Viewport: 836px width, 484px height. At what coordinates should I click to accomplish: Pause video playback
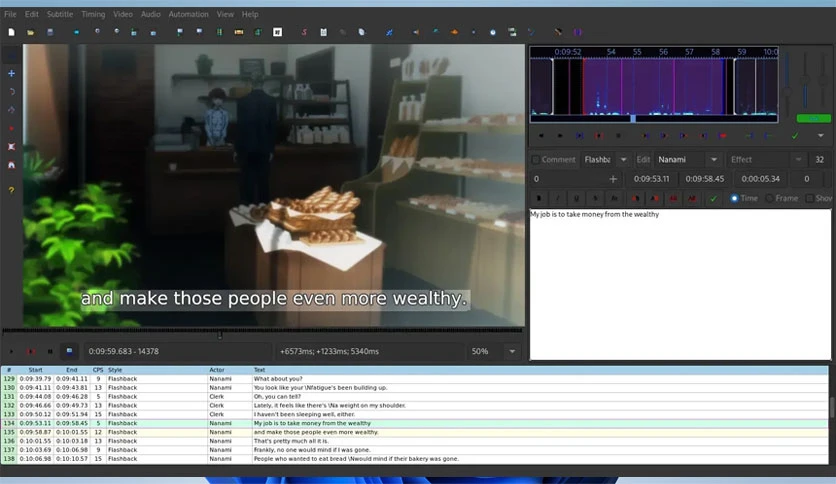50,351
